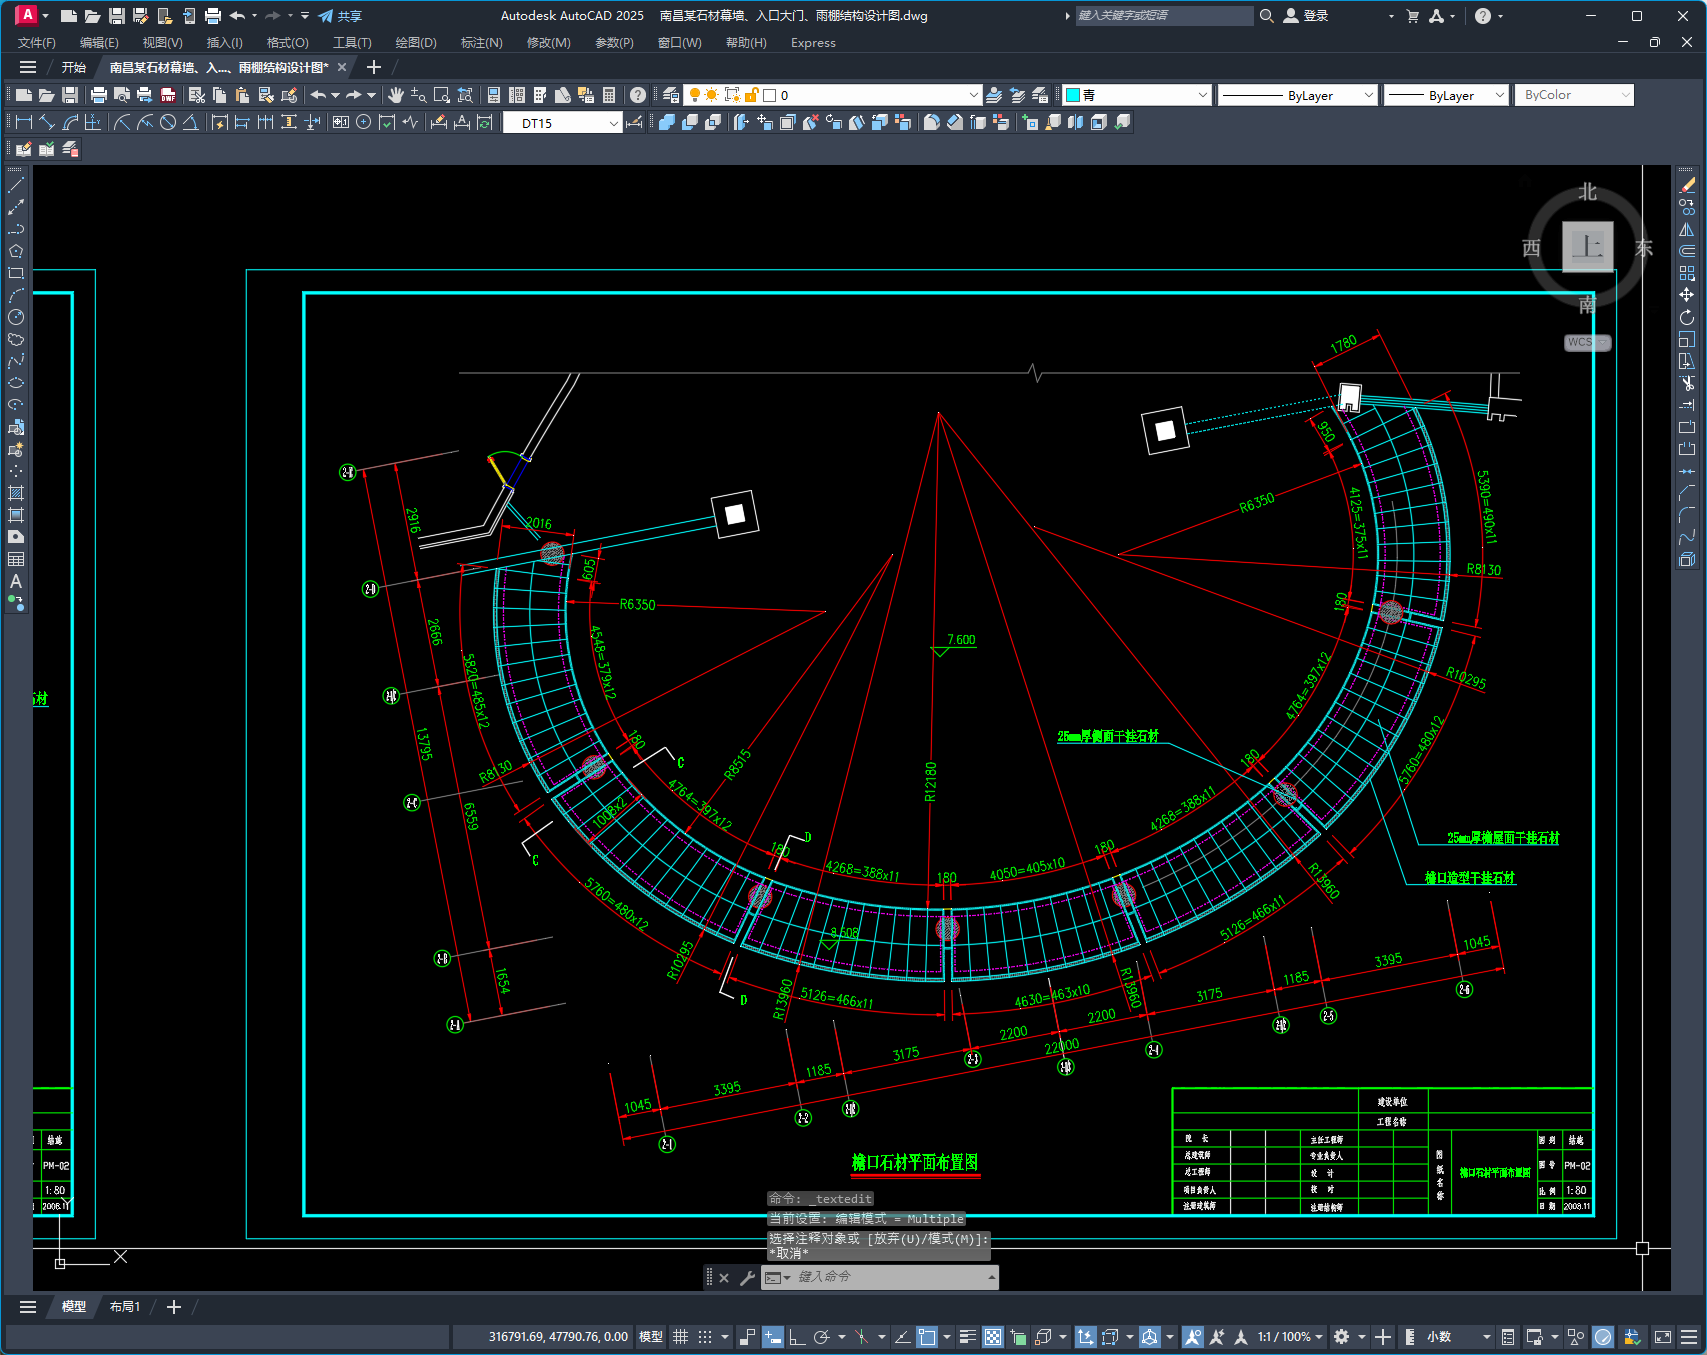Open the 文件(F) menu

point(37,43)
